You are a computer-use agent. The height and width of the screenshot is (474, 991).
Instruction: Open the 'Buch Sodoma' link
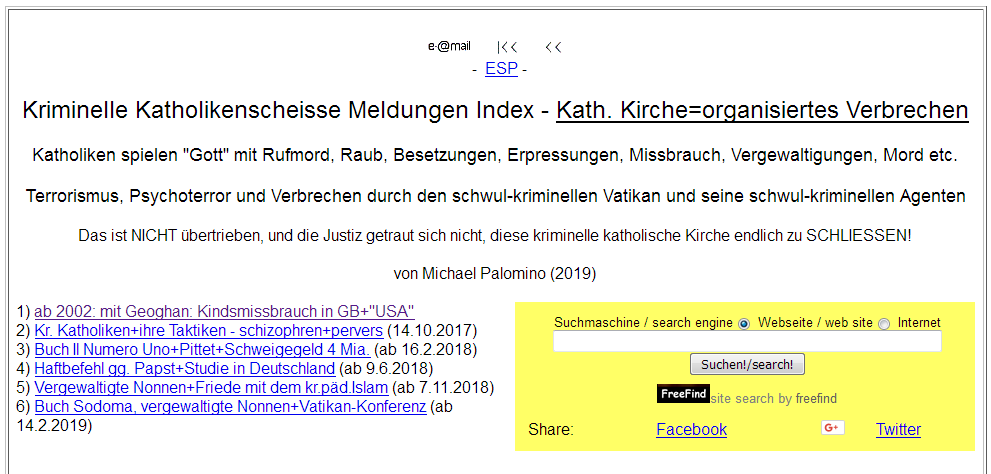point(230,406)
